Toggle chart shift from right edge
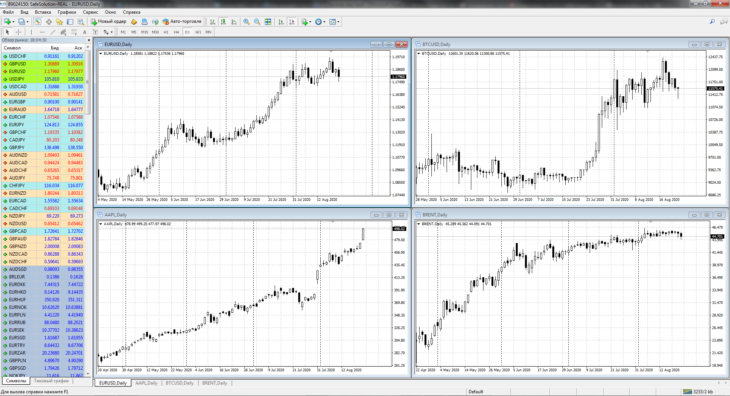 tap(292, 22)
